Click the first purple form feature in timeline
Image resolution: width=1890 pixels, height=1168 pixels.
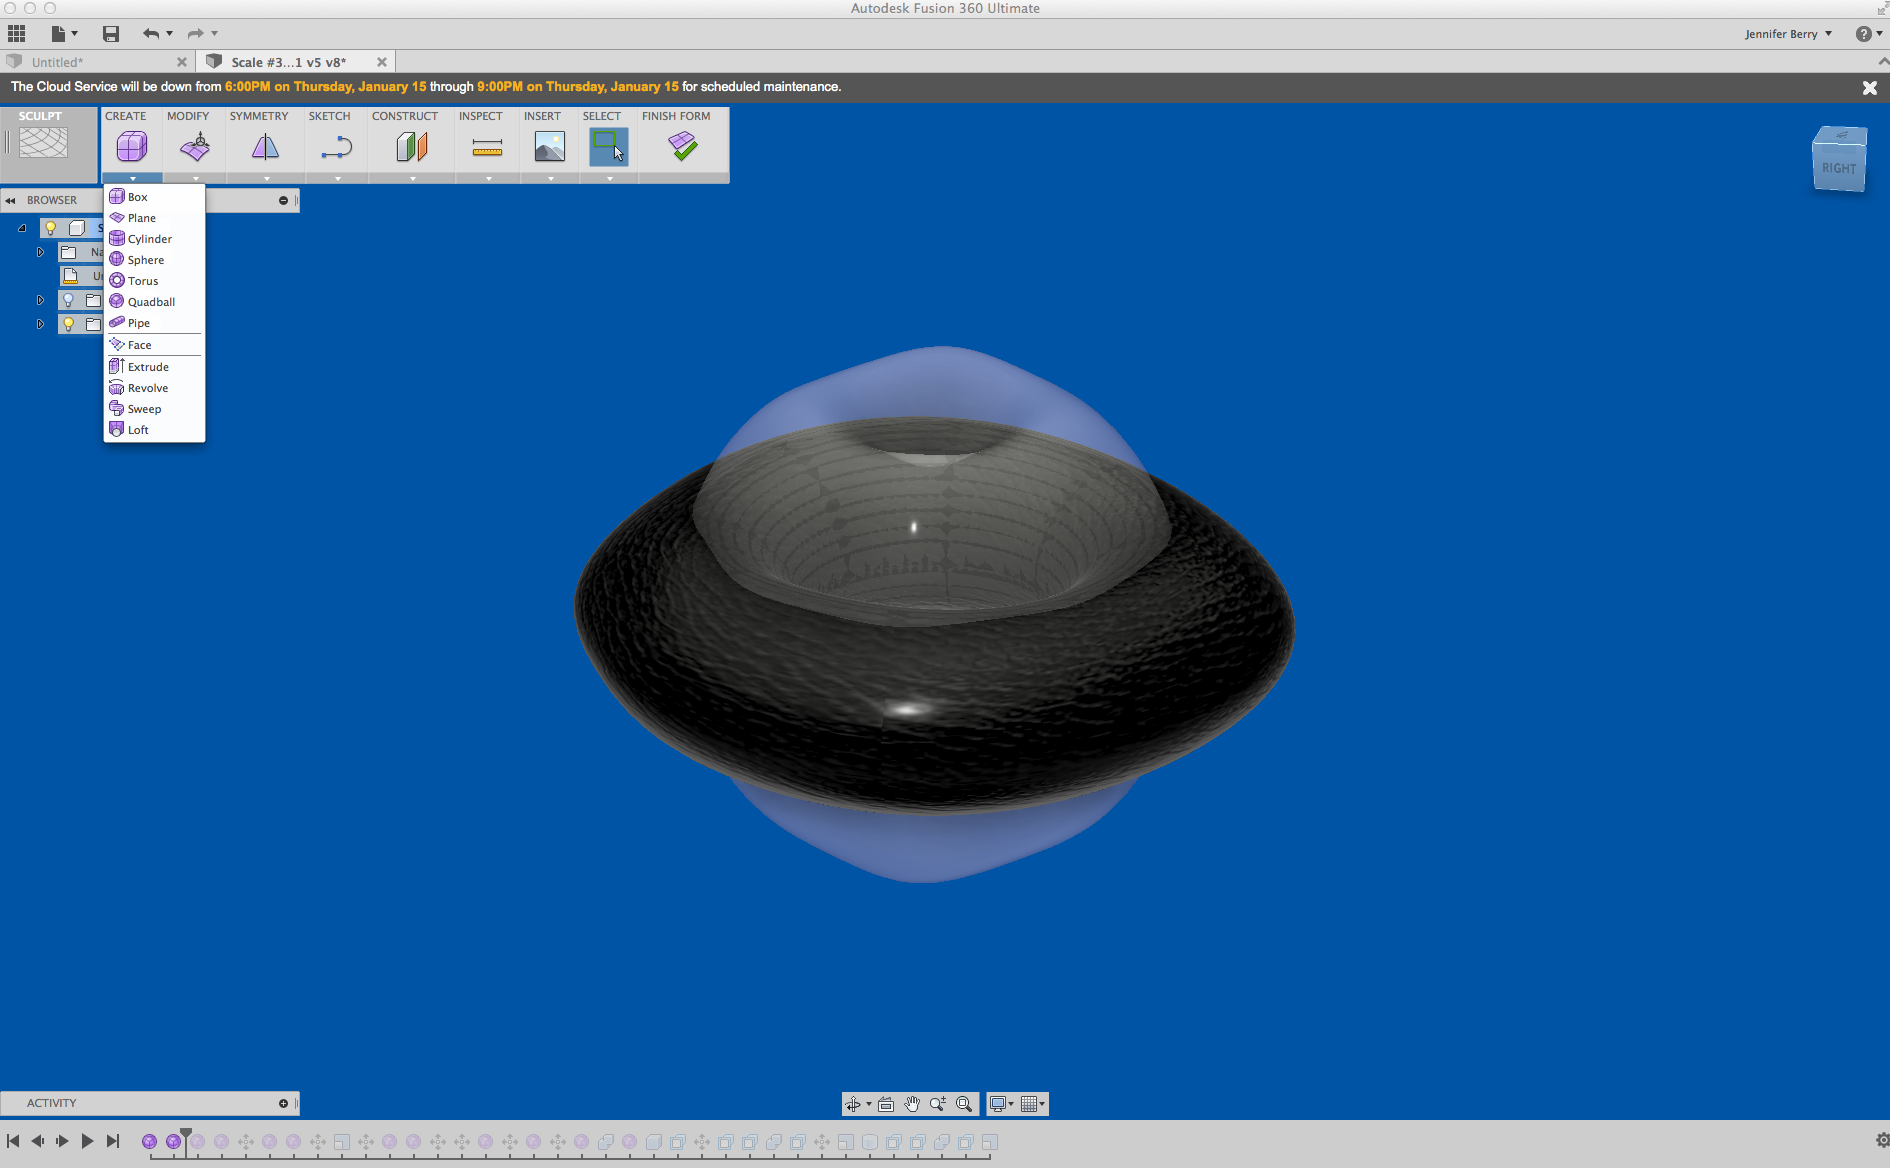click(149, 1141)
